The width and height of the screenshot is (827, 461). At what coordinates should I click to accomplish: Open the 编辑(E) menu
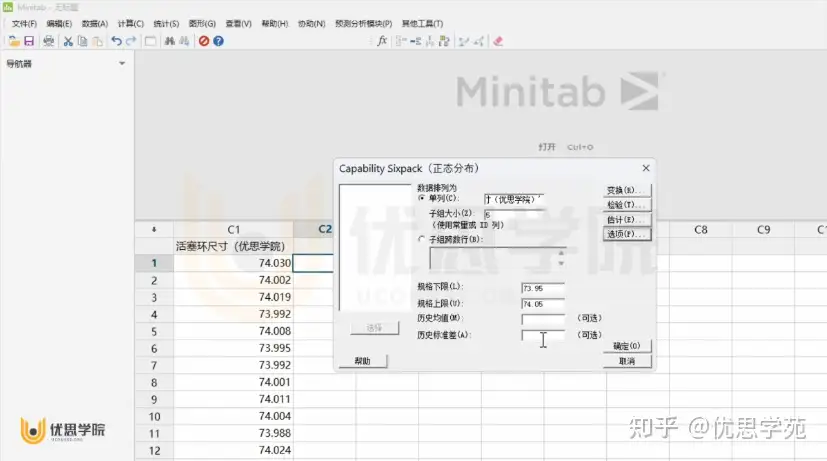pos(59,24)
